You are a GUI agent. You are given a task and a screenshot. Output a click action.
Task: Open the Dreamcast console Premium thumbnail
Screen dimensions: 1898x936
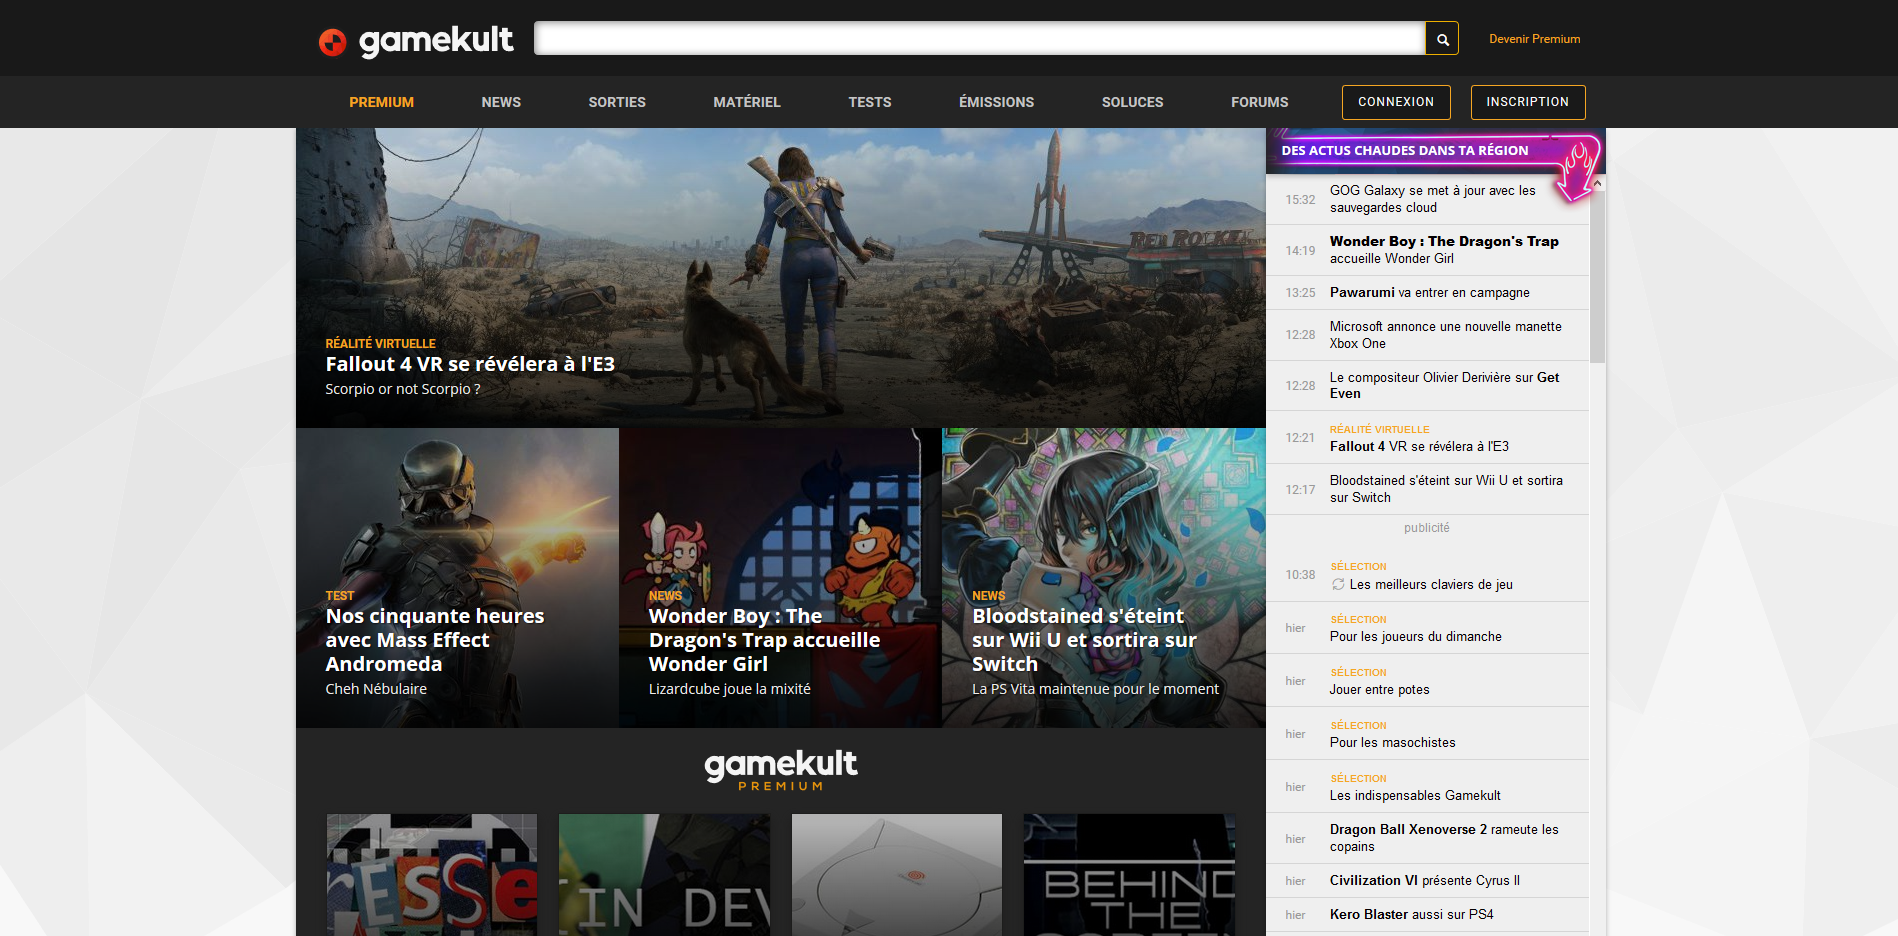tap(896, 875)
